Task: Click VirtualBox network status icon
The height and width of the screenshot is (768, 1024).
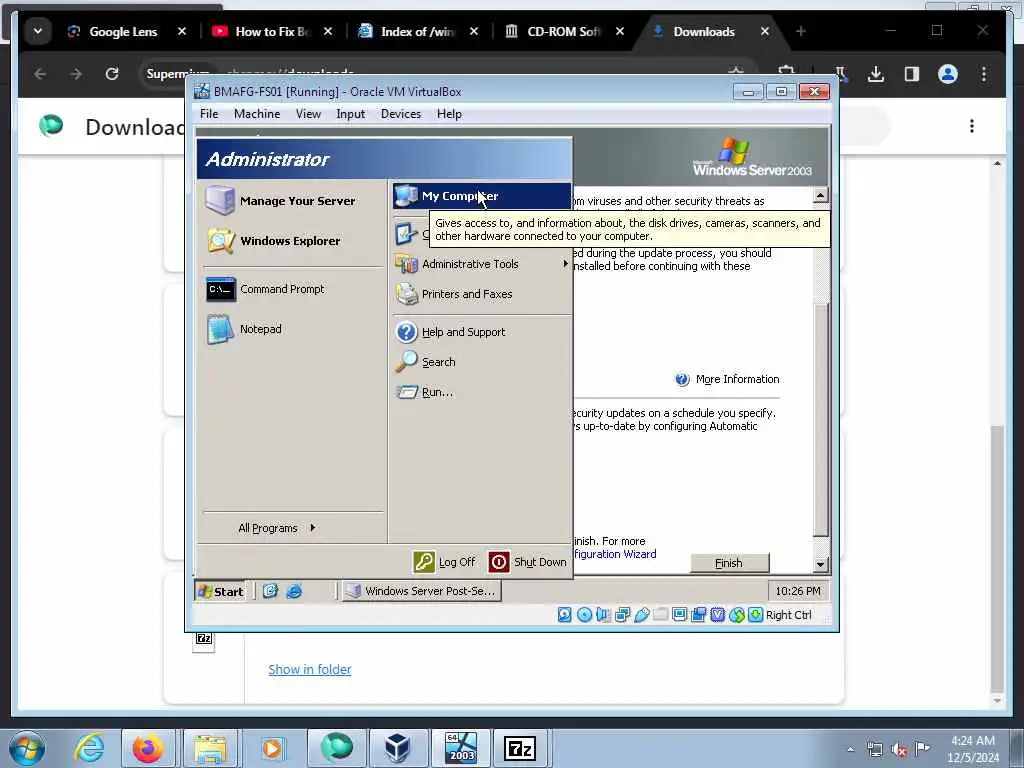Action: (622, 615)
